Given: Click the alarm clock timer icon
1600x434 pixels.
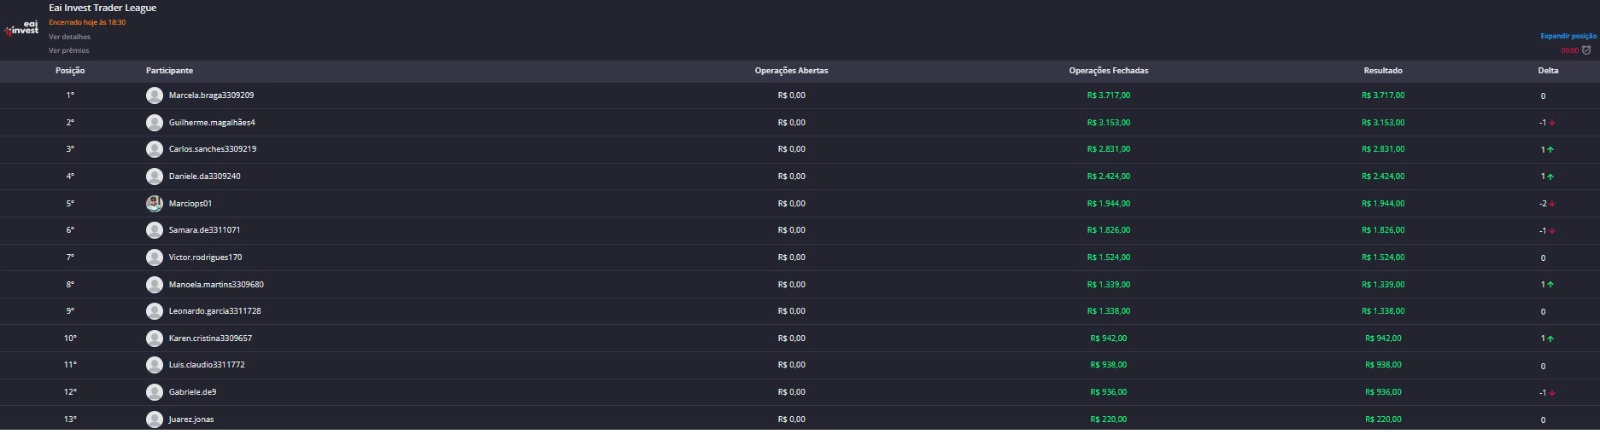Looking at the screenshot, I should click(x=1586, y=50).
